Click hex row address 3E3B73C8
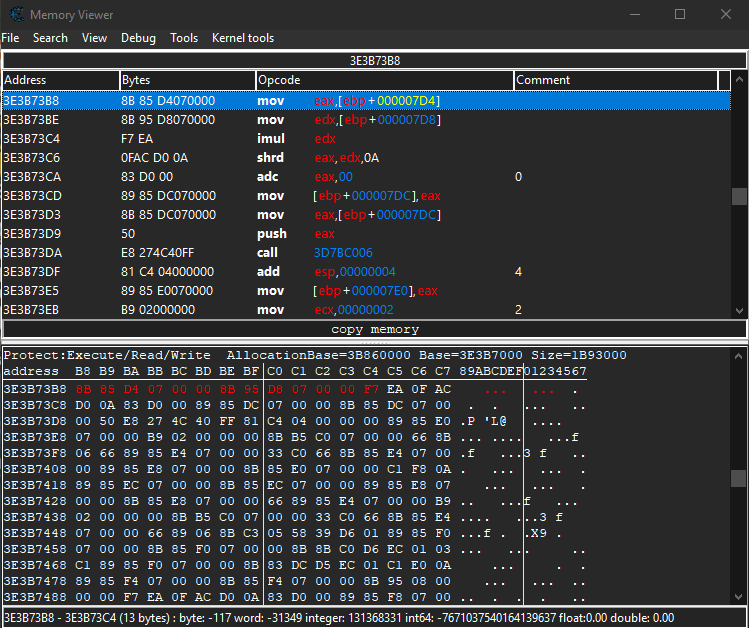 tap(35, 405)
